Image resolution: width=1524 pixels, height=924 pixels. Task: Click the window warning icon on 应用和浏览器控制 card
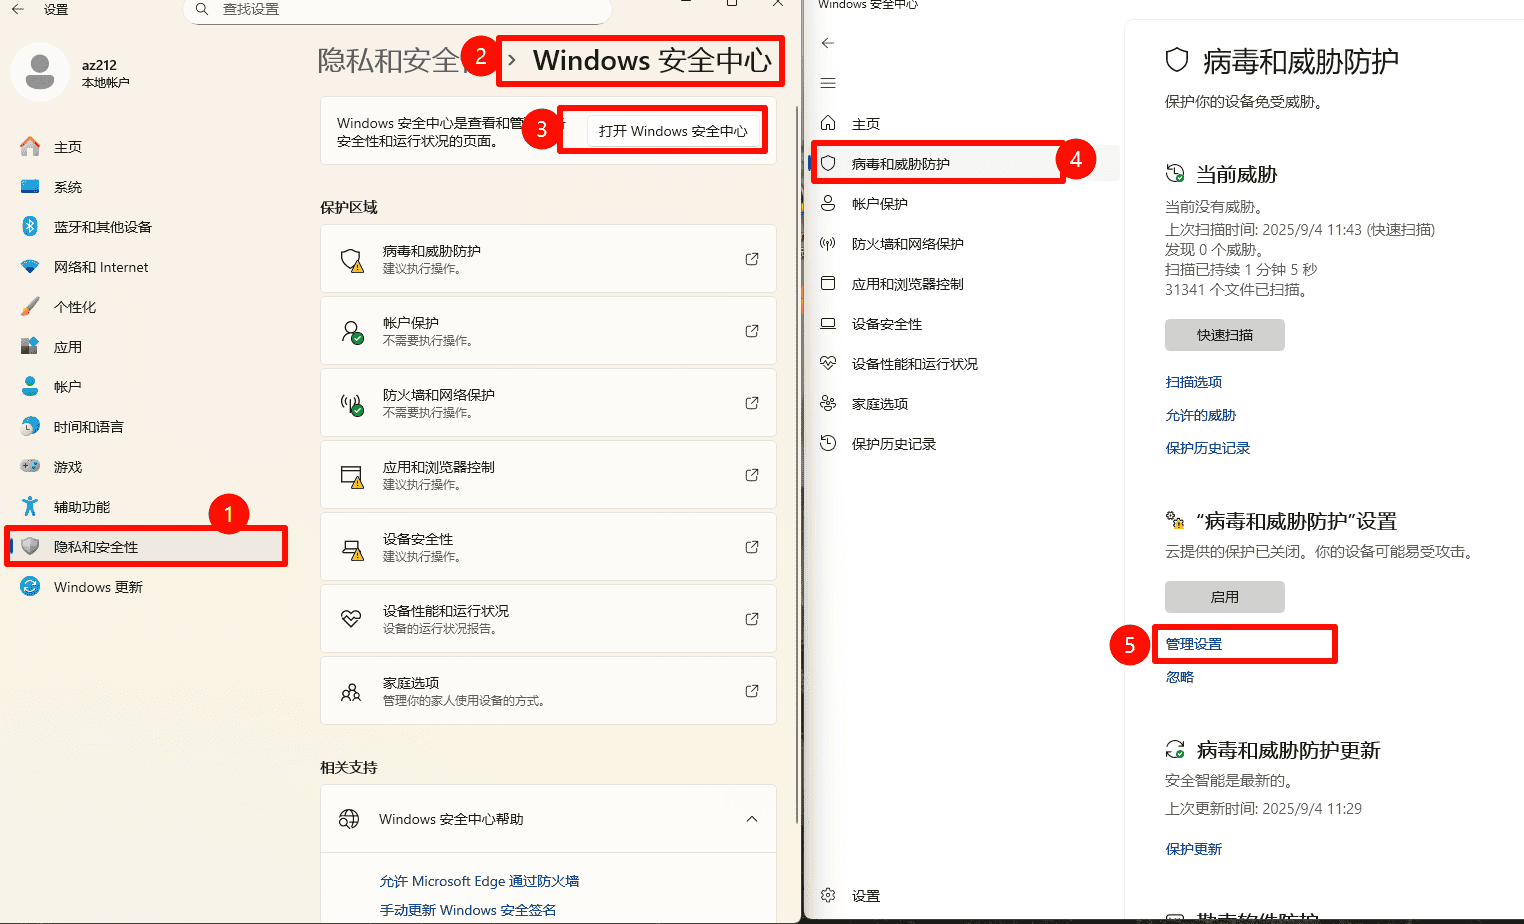(352, 477)
